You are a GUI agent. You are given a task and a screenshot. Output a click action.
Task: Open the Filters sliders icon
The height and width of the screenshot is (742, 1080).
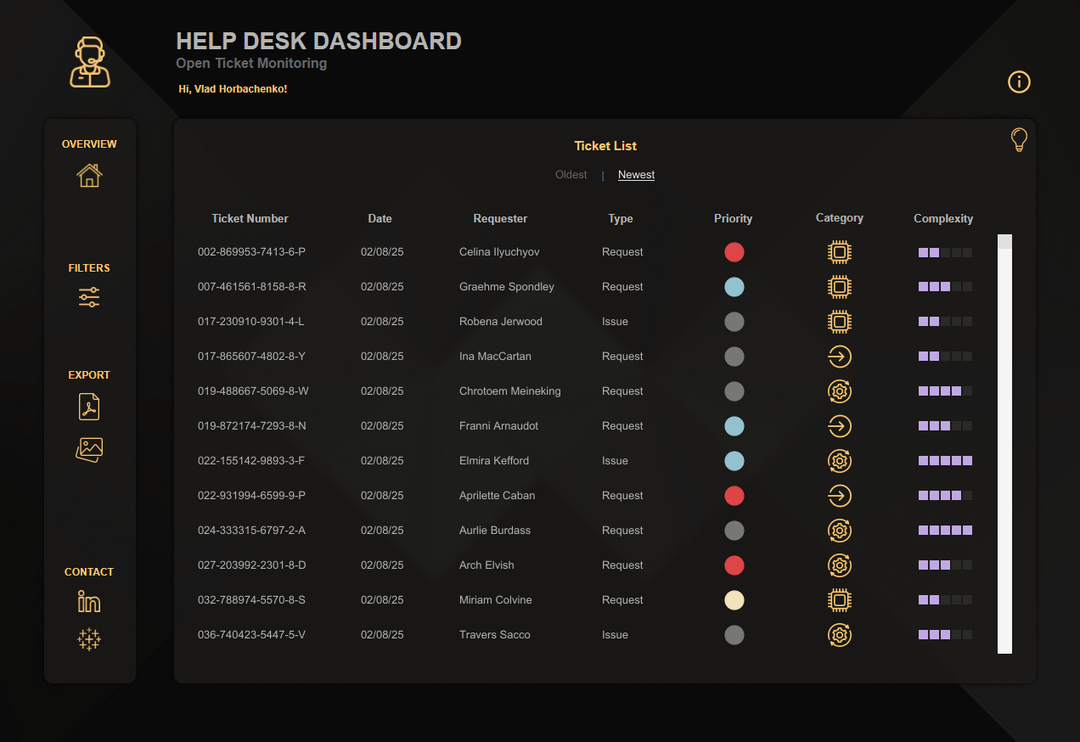point(89,297)
